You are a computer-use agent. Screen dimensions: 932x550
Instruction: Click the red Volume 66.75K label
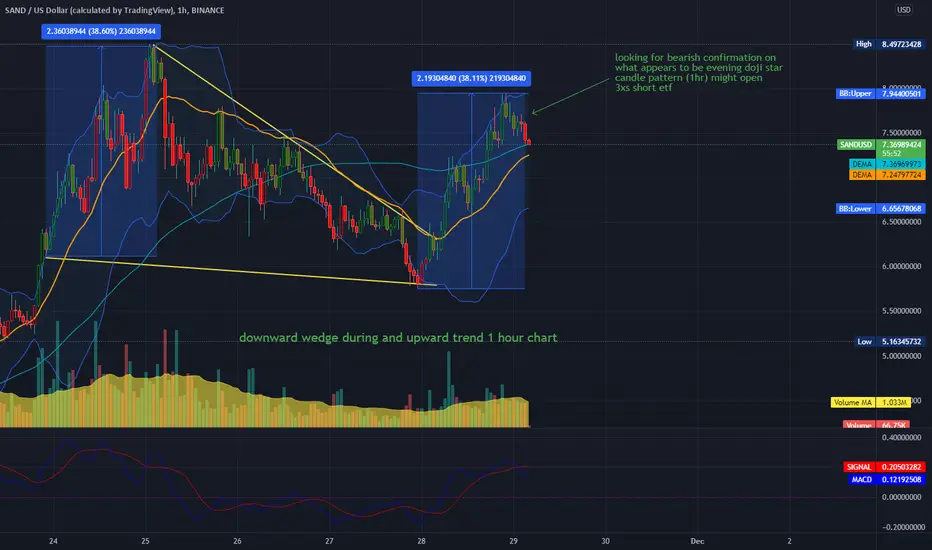(876, 425)
